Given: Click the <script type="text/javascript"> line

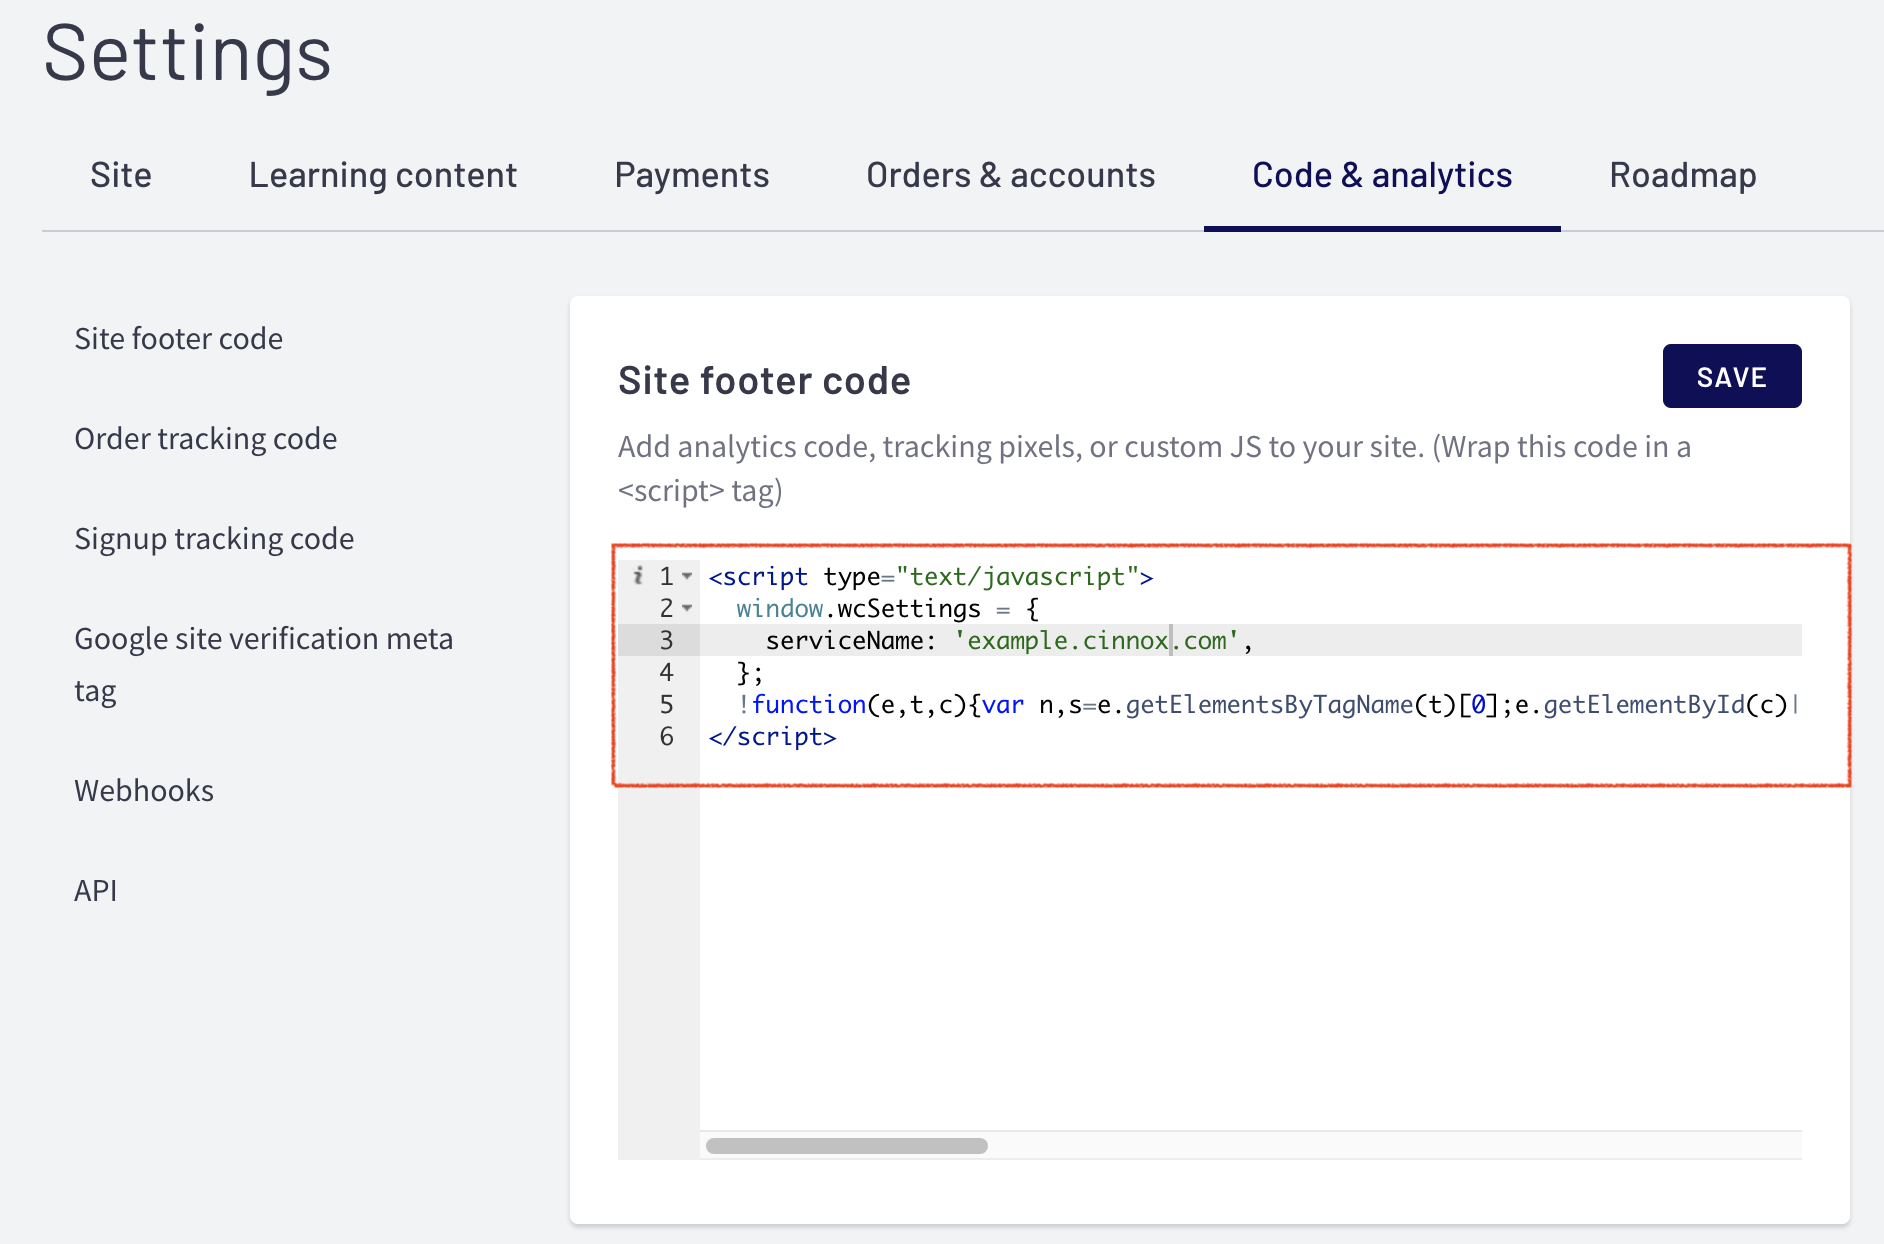Looking at the screenshot, I should point(930,576).
